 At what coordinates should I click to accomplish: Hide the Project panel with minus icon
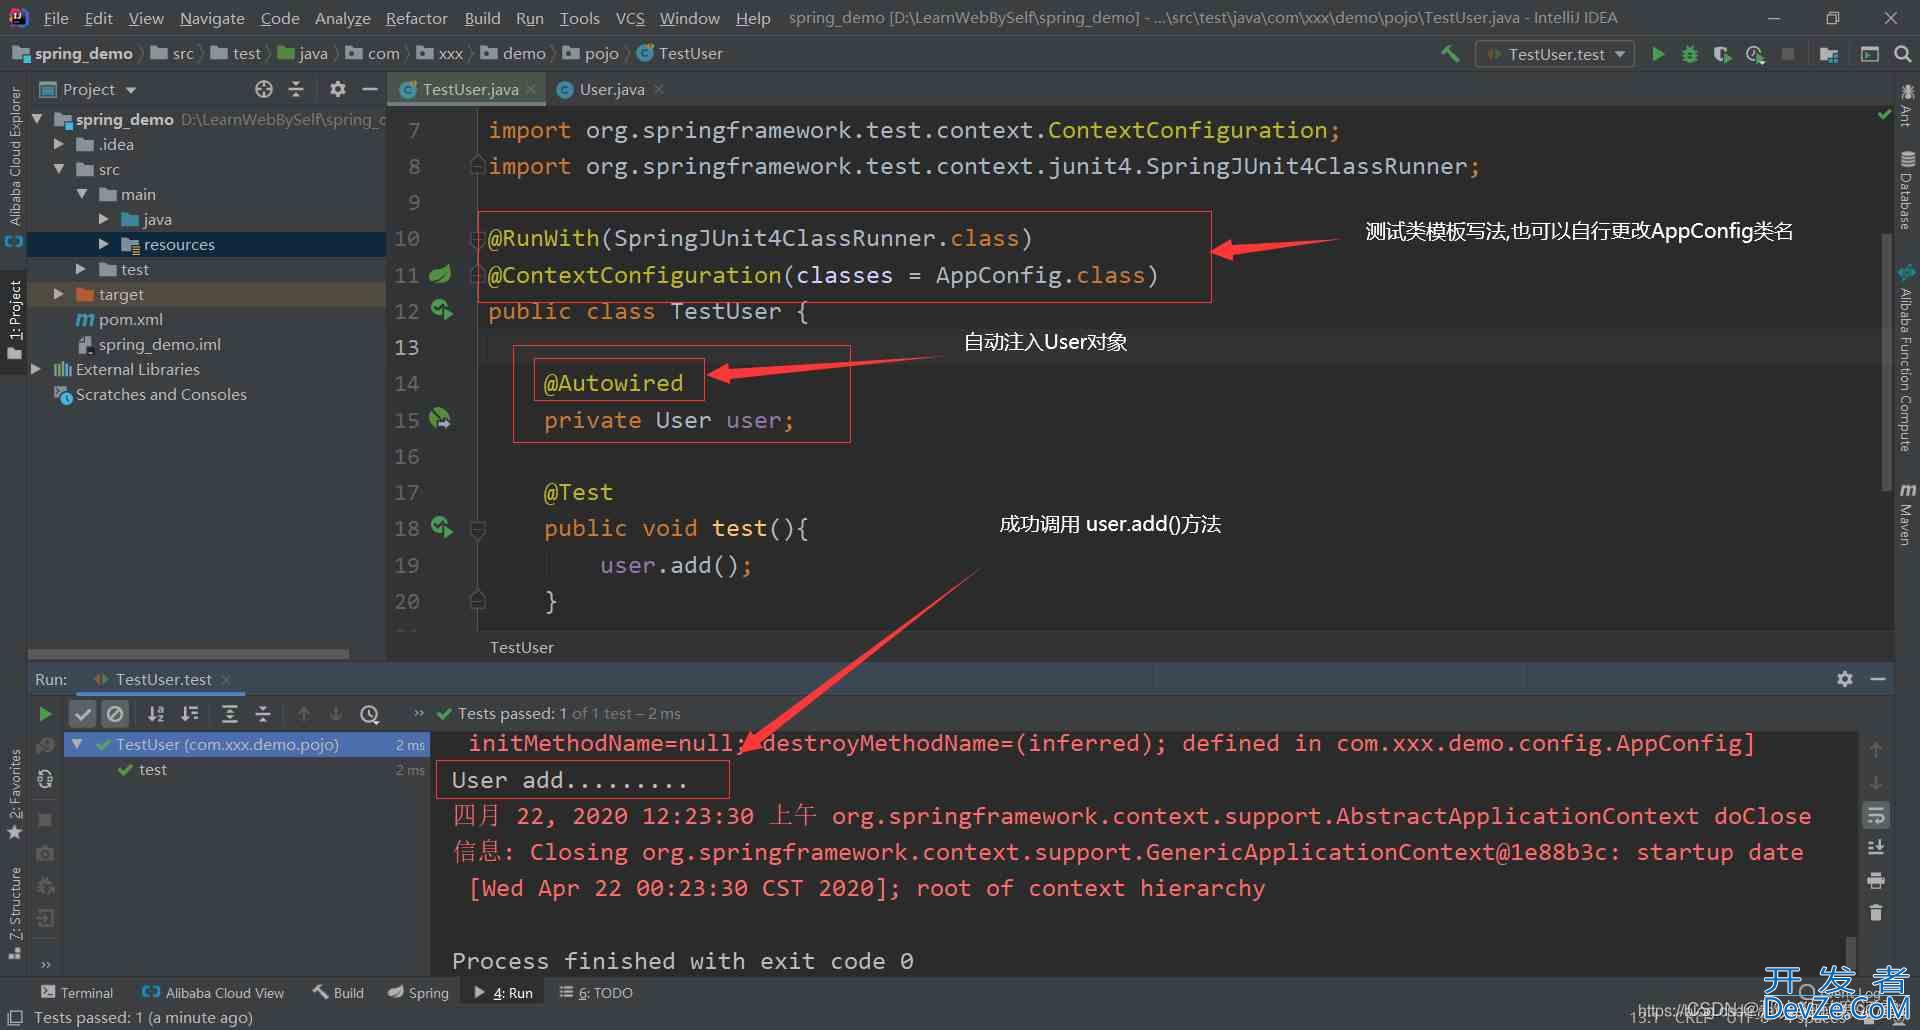click(x=370, y=89)
